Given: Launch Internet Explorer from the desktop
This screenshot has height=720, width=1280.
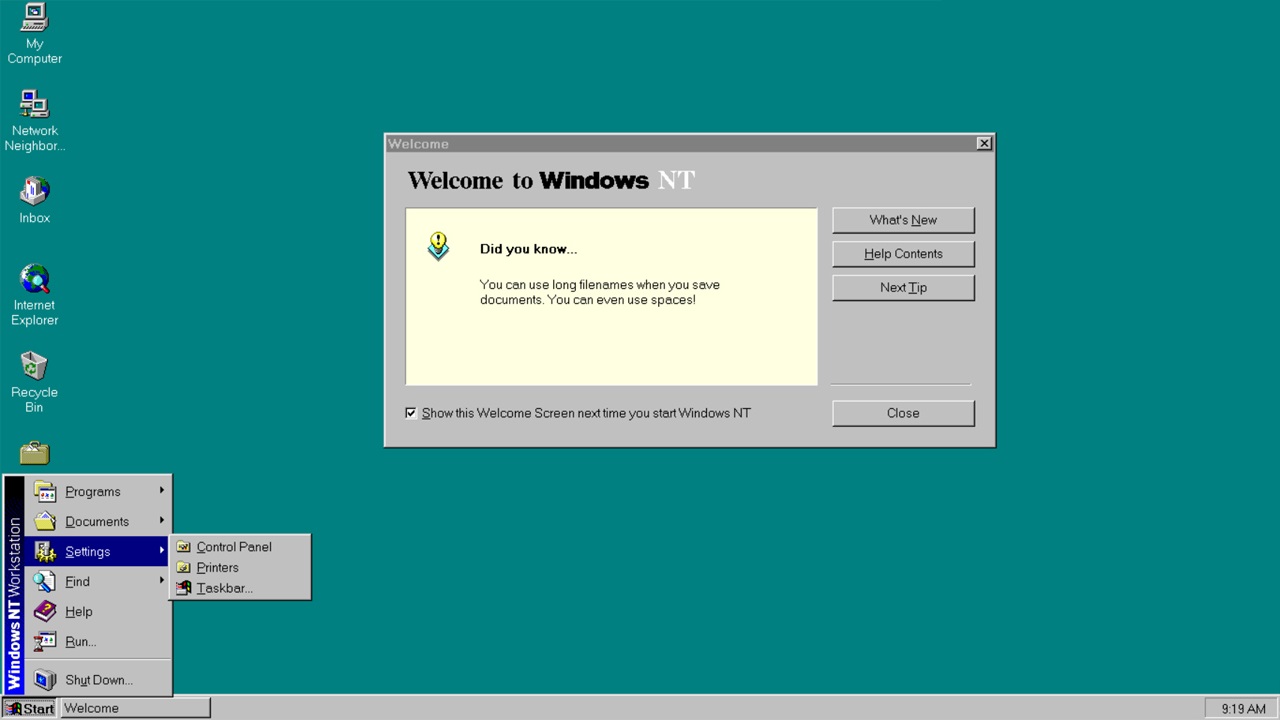Looking at the screenshot, I should coord(34,279).
